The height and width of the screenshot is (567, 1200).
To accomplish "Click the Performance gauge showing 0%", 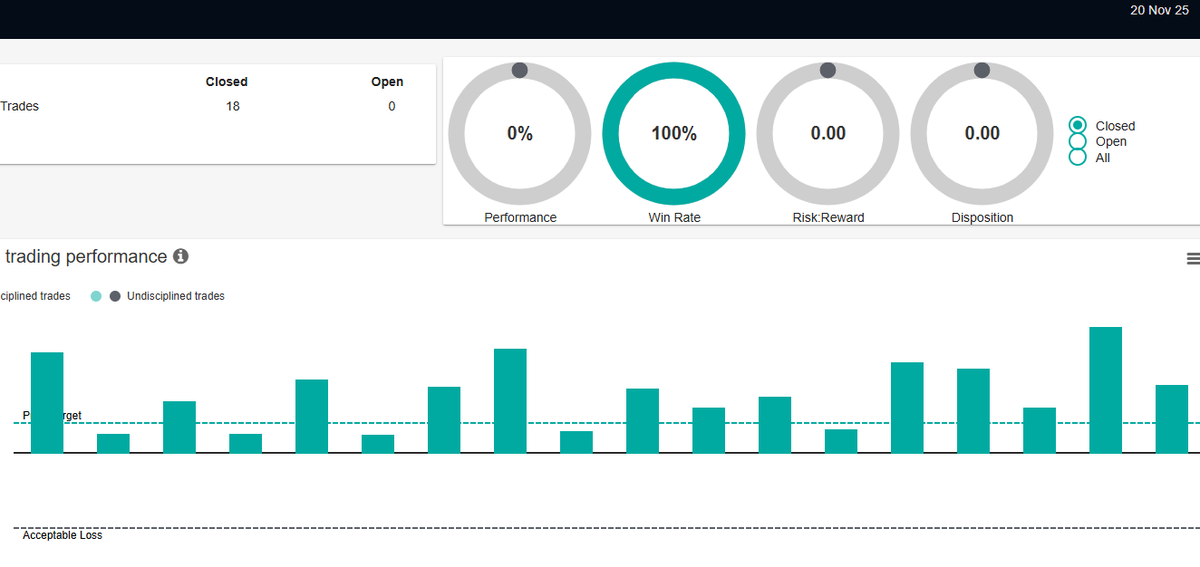I will click(x=520, y=133).
